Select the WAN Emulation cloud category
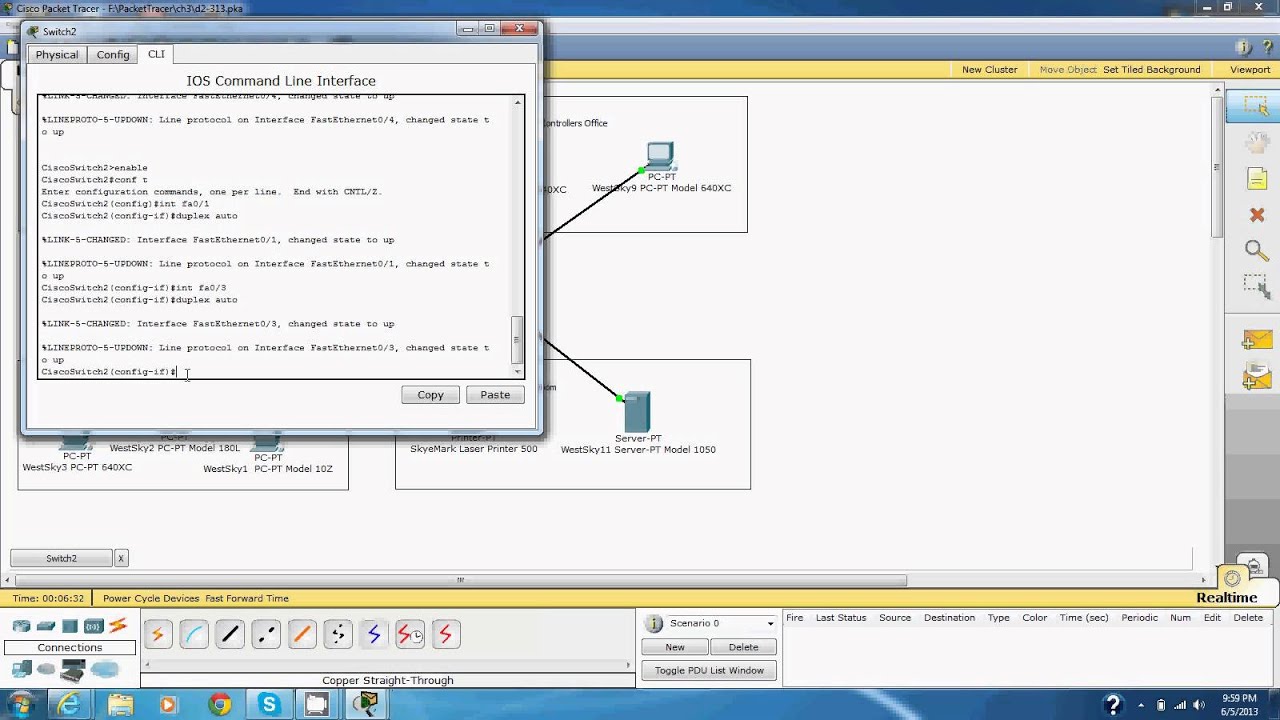 tap(46, 669)
